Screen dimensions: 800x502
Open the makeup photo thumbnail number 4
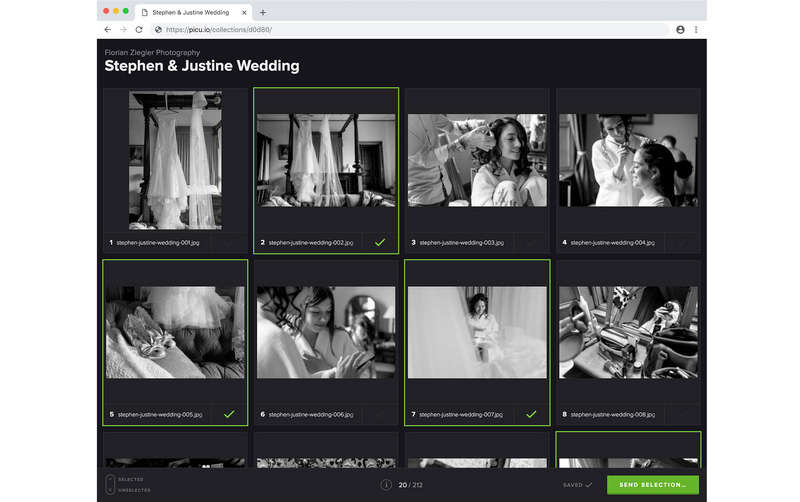click(x=628, y=160)
